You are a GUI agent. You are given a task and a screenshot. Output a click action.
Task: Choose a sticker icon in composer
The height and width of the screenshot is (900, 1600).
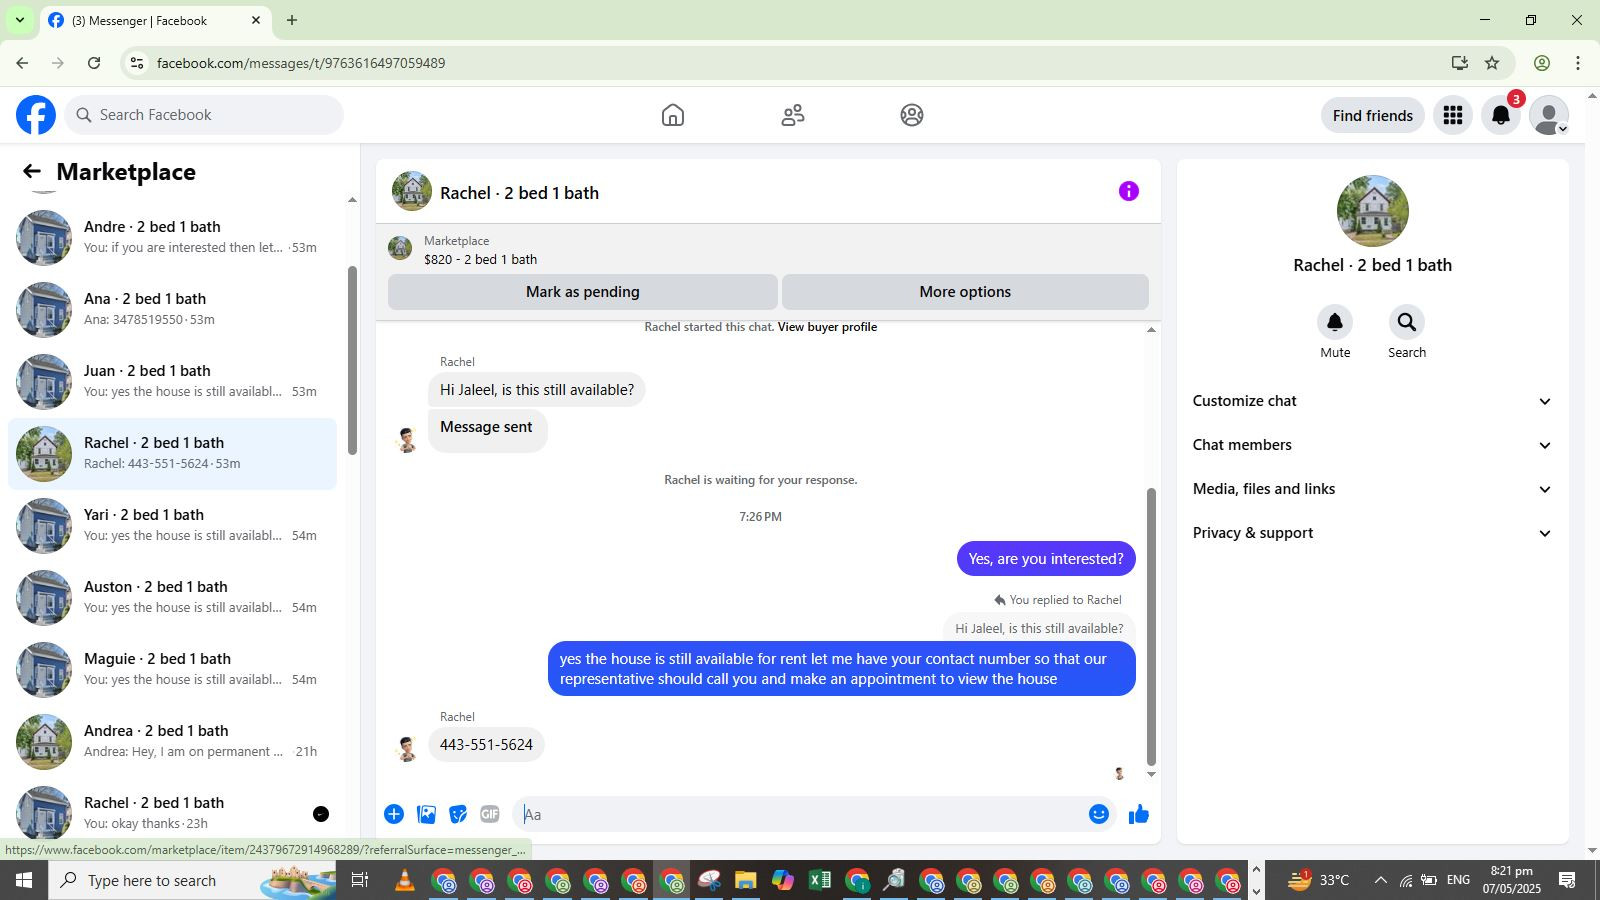[458, 814]
